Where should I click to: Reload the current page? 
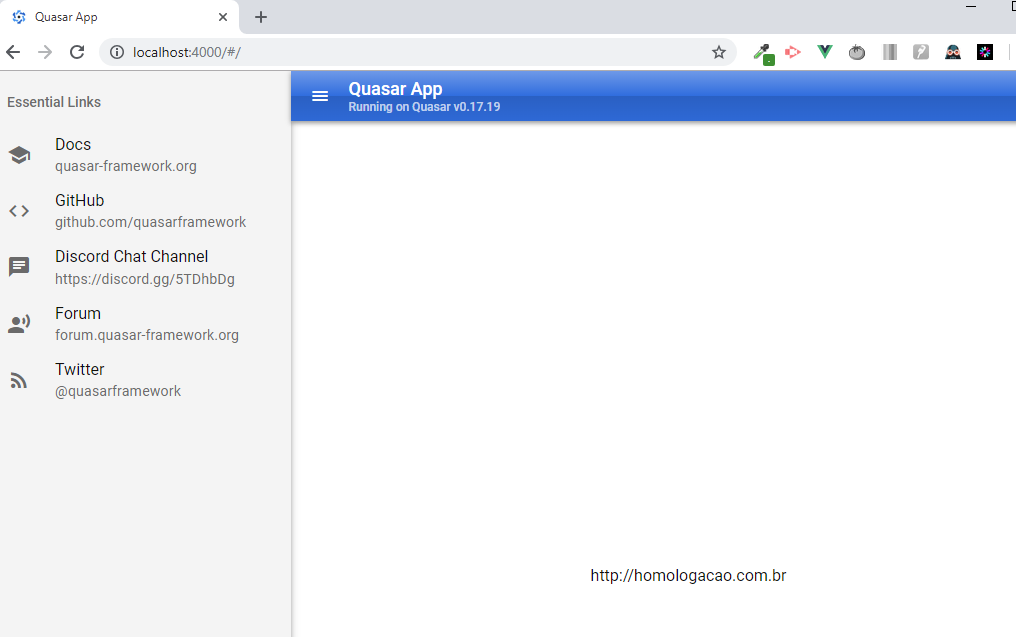tap(77, 52)
